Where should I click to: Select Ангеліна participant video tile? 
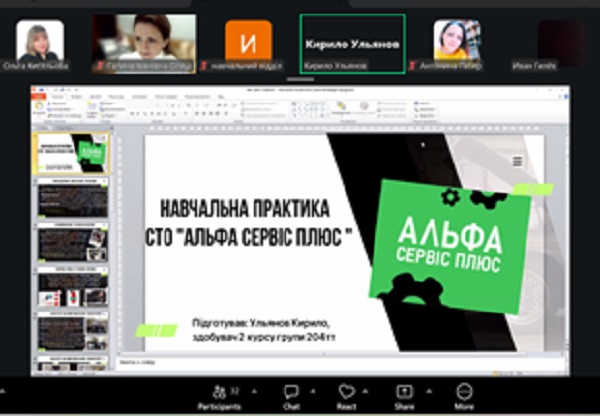coord(457,43)
